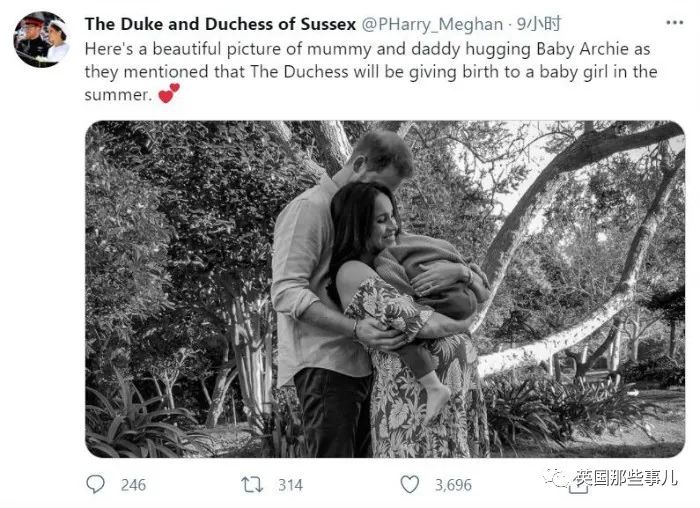Open the black-and-white family photo
The height and width of the screenshot is (508, 700).
pyautogui.click(x=385, y=289)
